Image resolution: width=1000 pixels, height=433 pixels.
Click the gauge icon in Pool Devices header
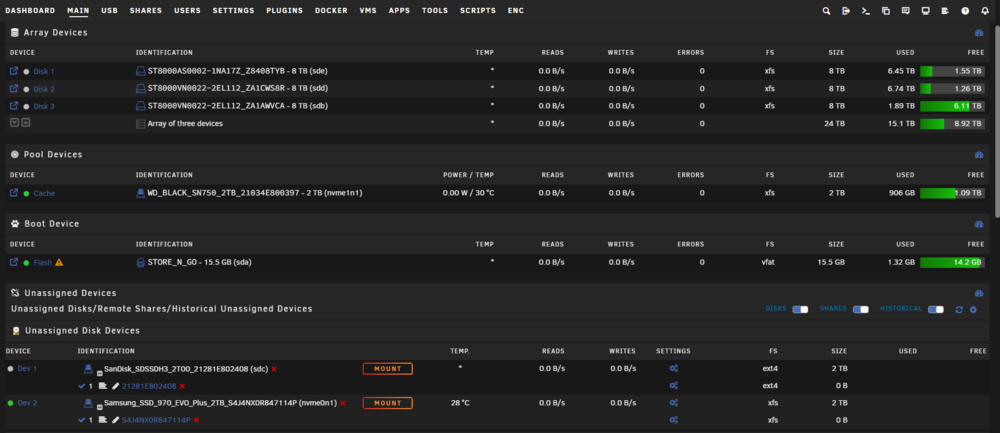click(979, 155)
